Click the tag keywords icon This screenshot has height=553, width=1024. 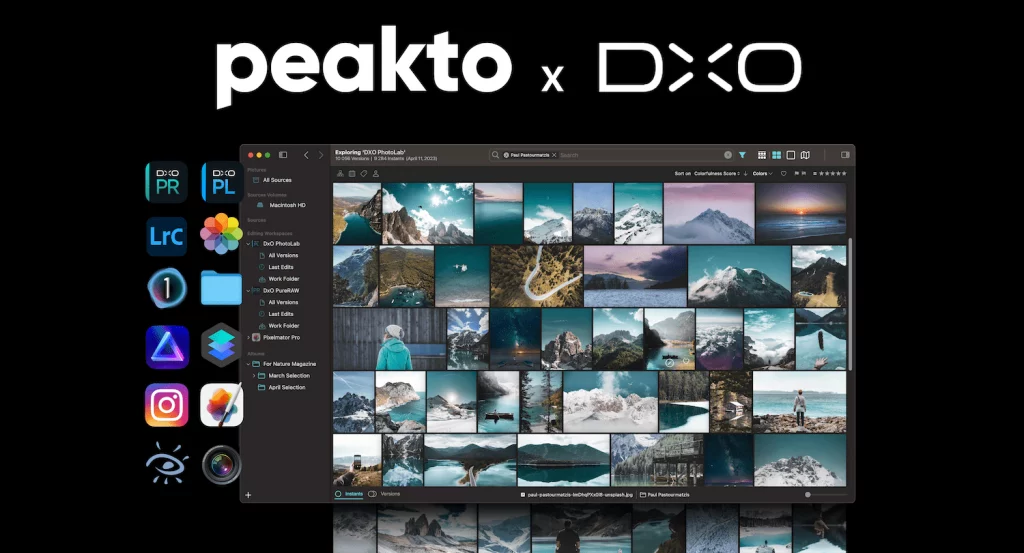[364, 174]
